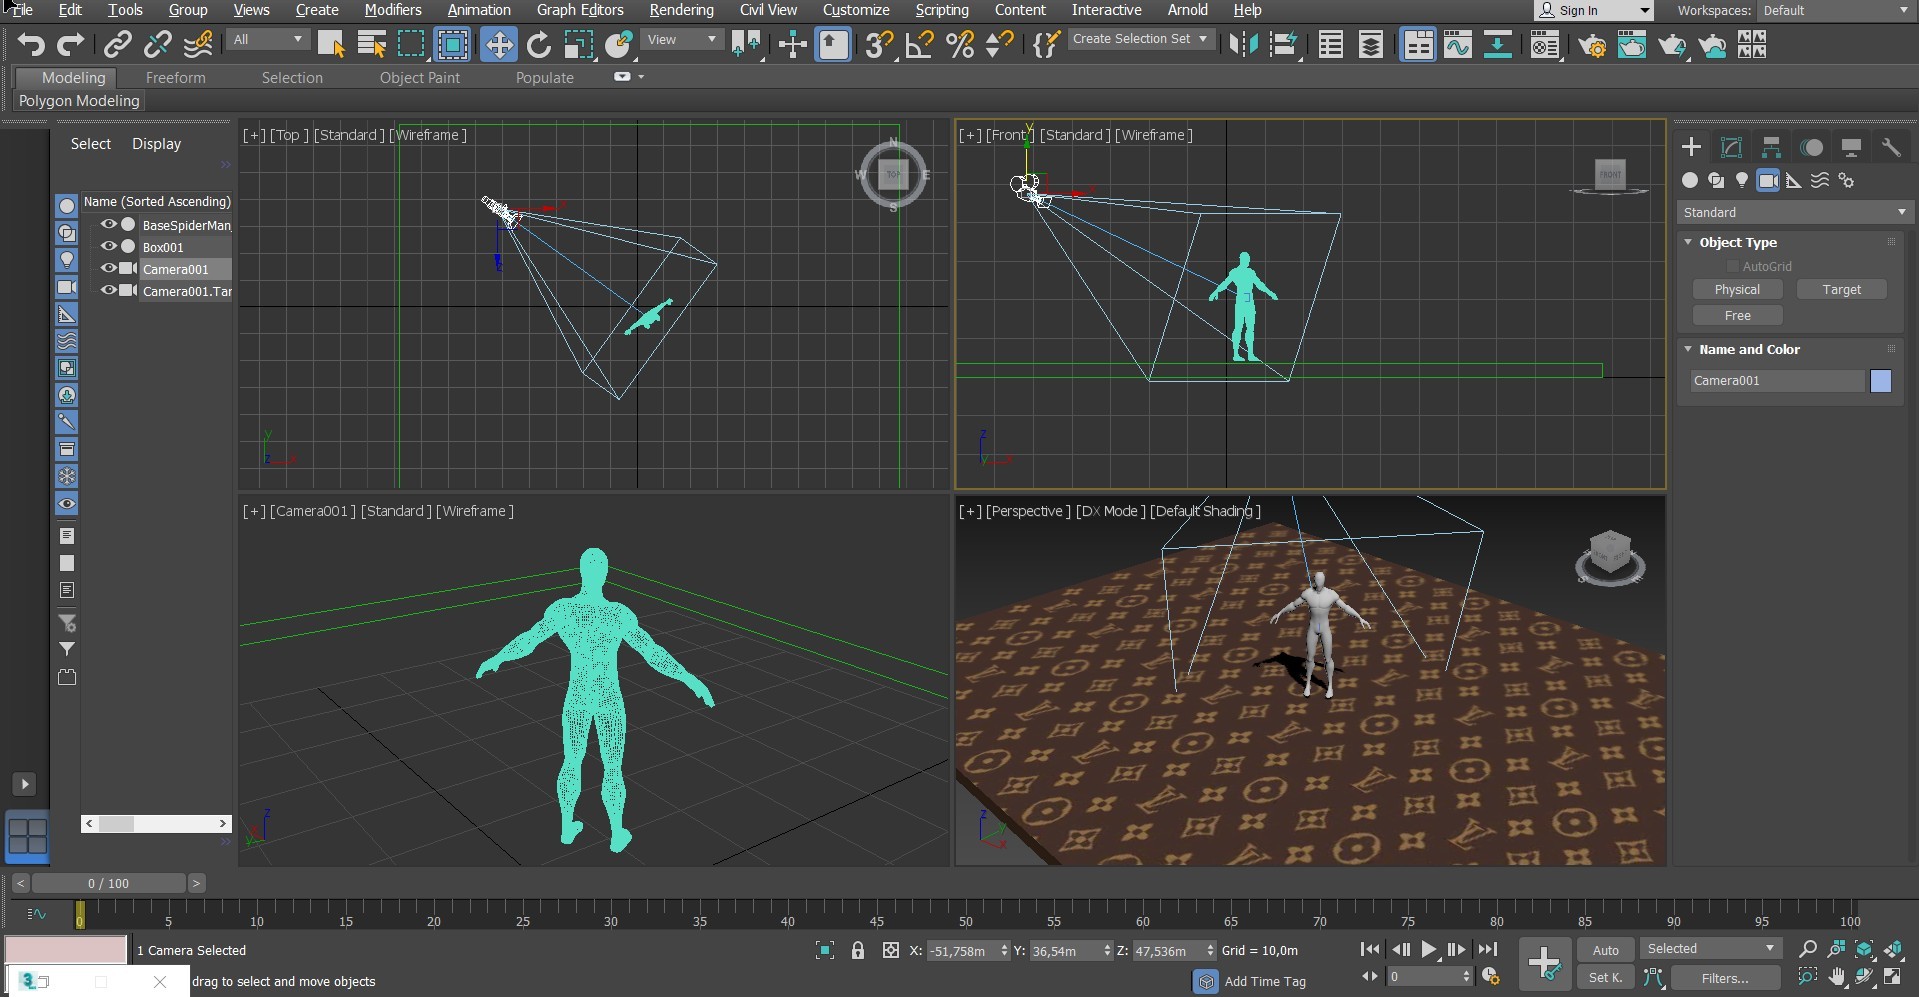Click the Set K. button
The width and height of the screenshot is (1919, 997).
pos(1605,977)
